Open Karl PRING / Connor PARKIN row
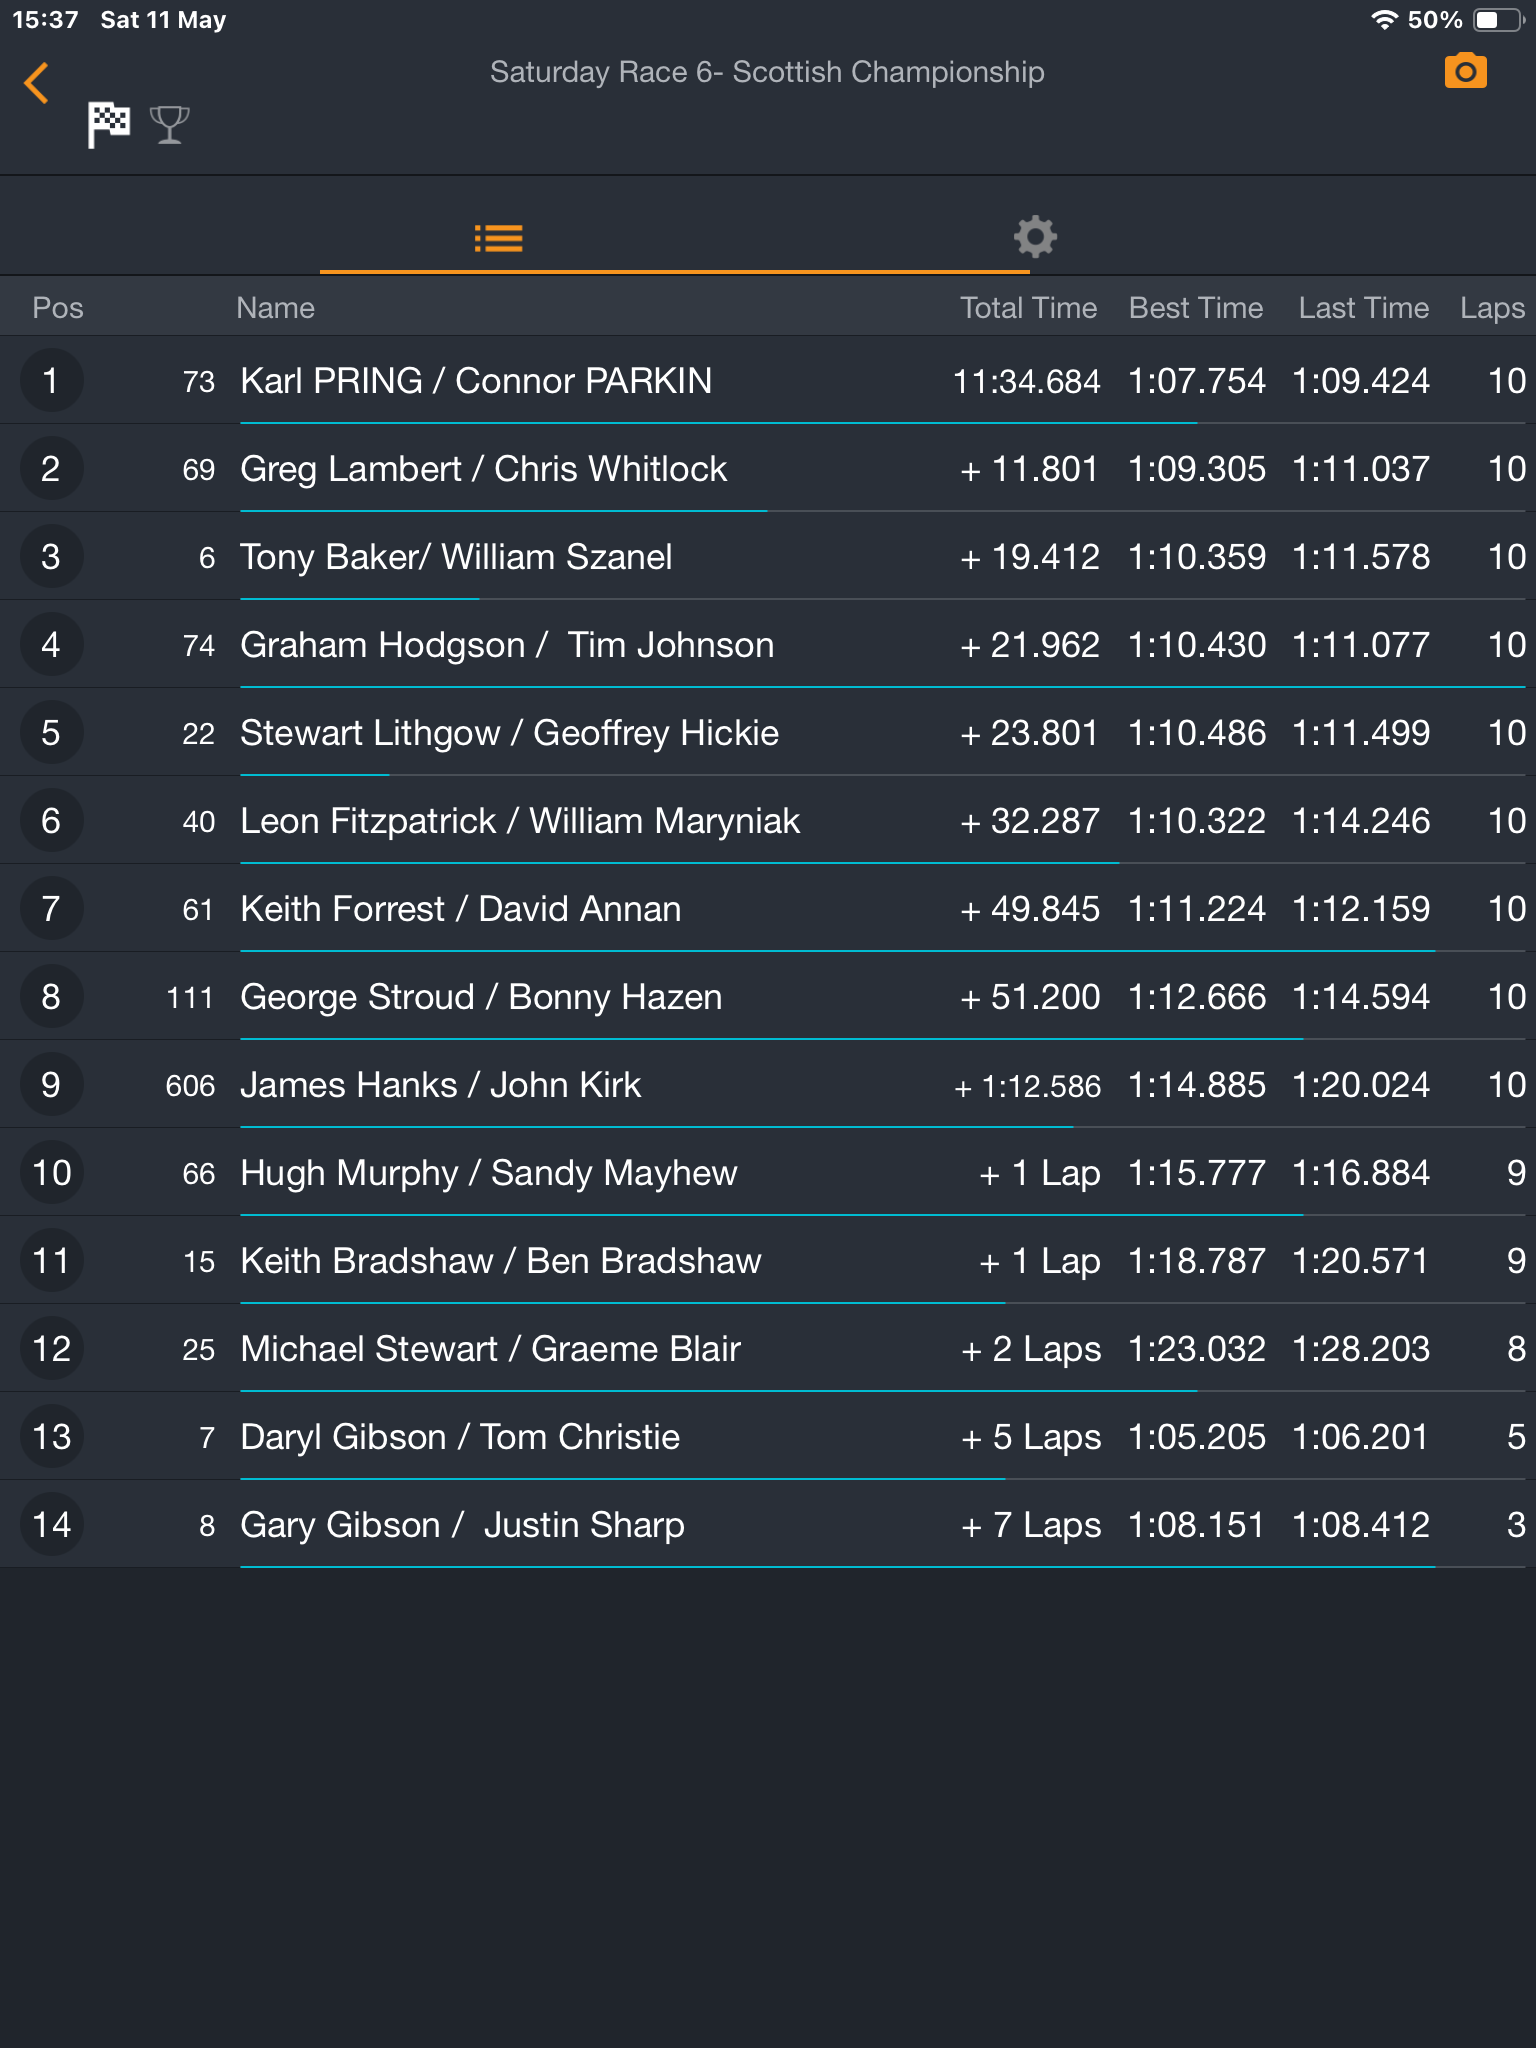Viewport: 1536px width, 2048px height. (x=476, y=381)
